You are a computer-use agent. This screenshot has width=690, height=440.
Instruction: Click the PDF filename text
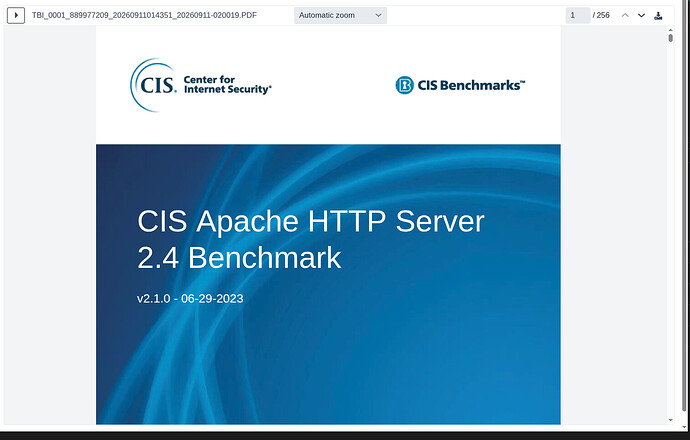(x=144, y=15)
